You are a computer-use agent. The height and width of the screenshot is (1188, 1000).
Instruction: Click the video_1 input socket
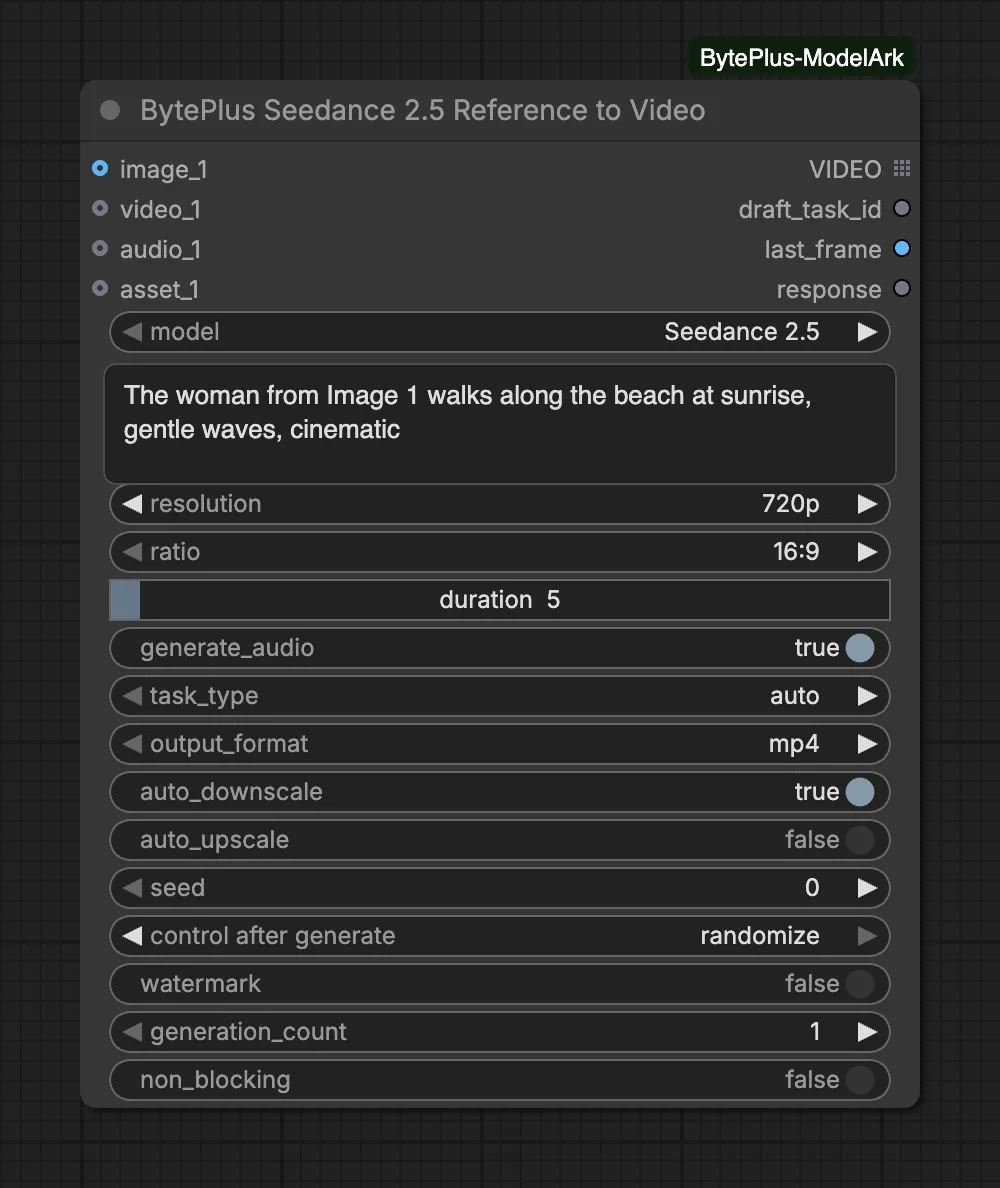(100, 208)
